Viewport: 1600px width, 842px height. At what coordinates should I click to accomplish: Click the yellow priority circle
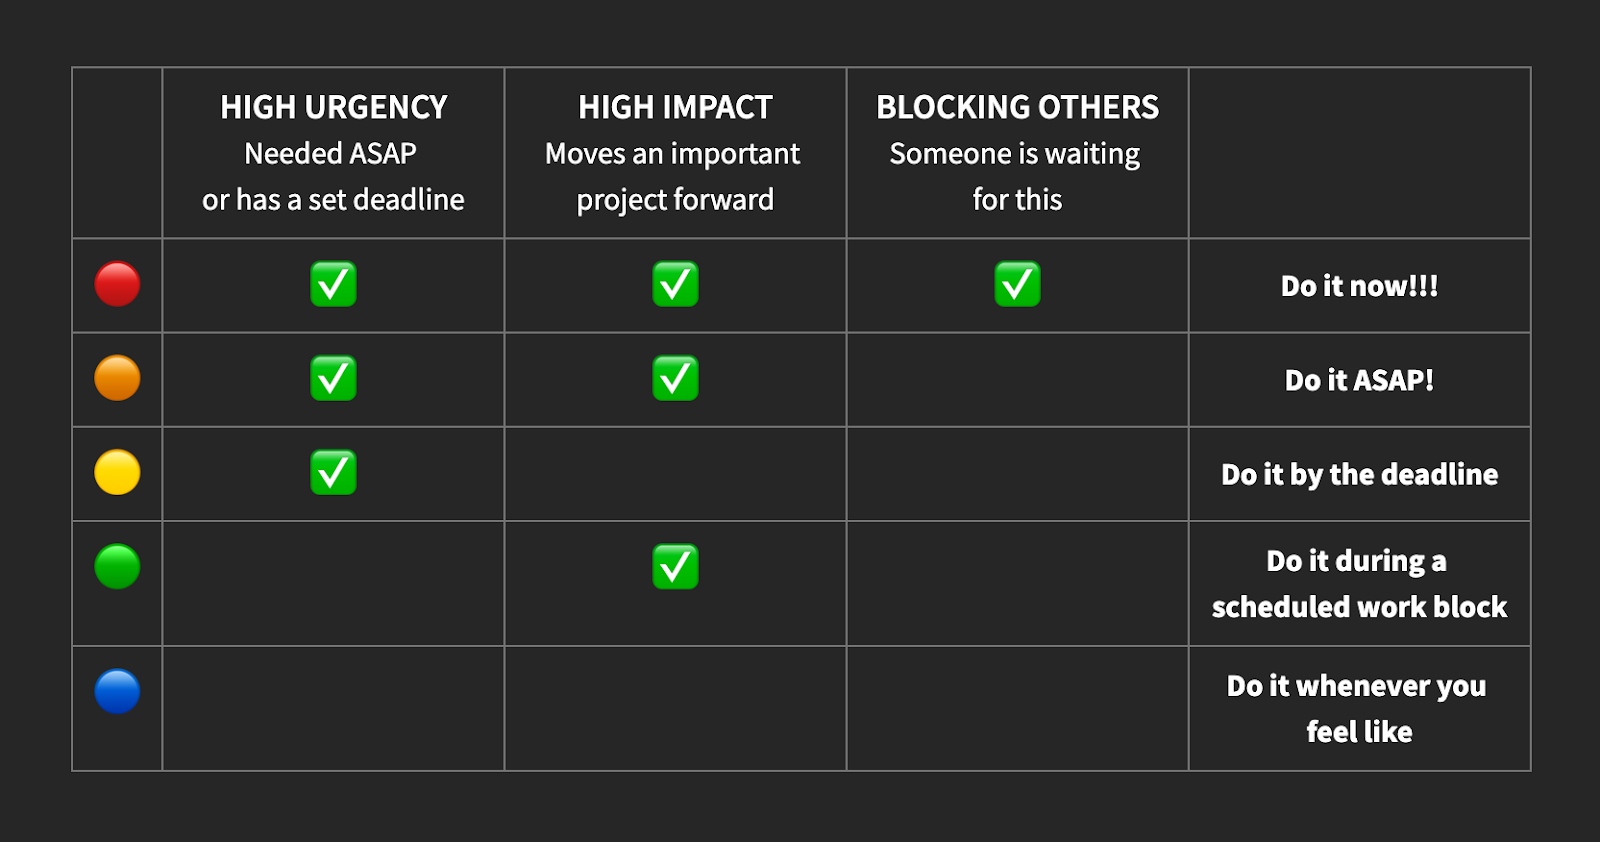(117, 472)
